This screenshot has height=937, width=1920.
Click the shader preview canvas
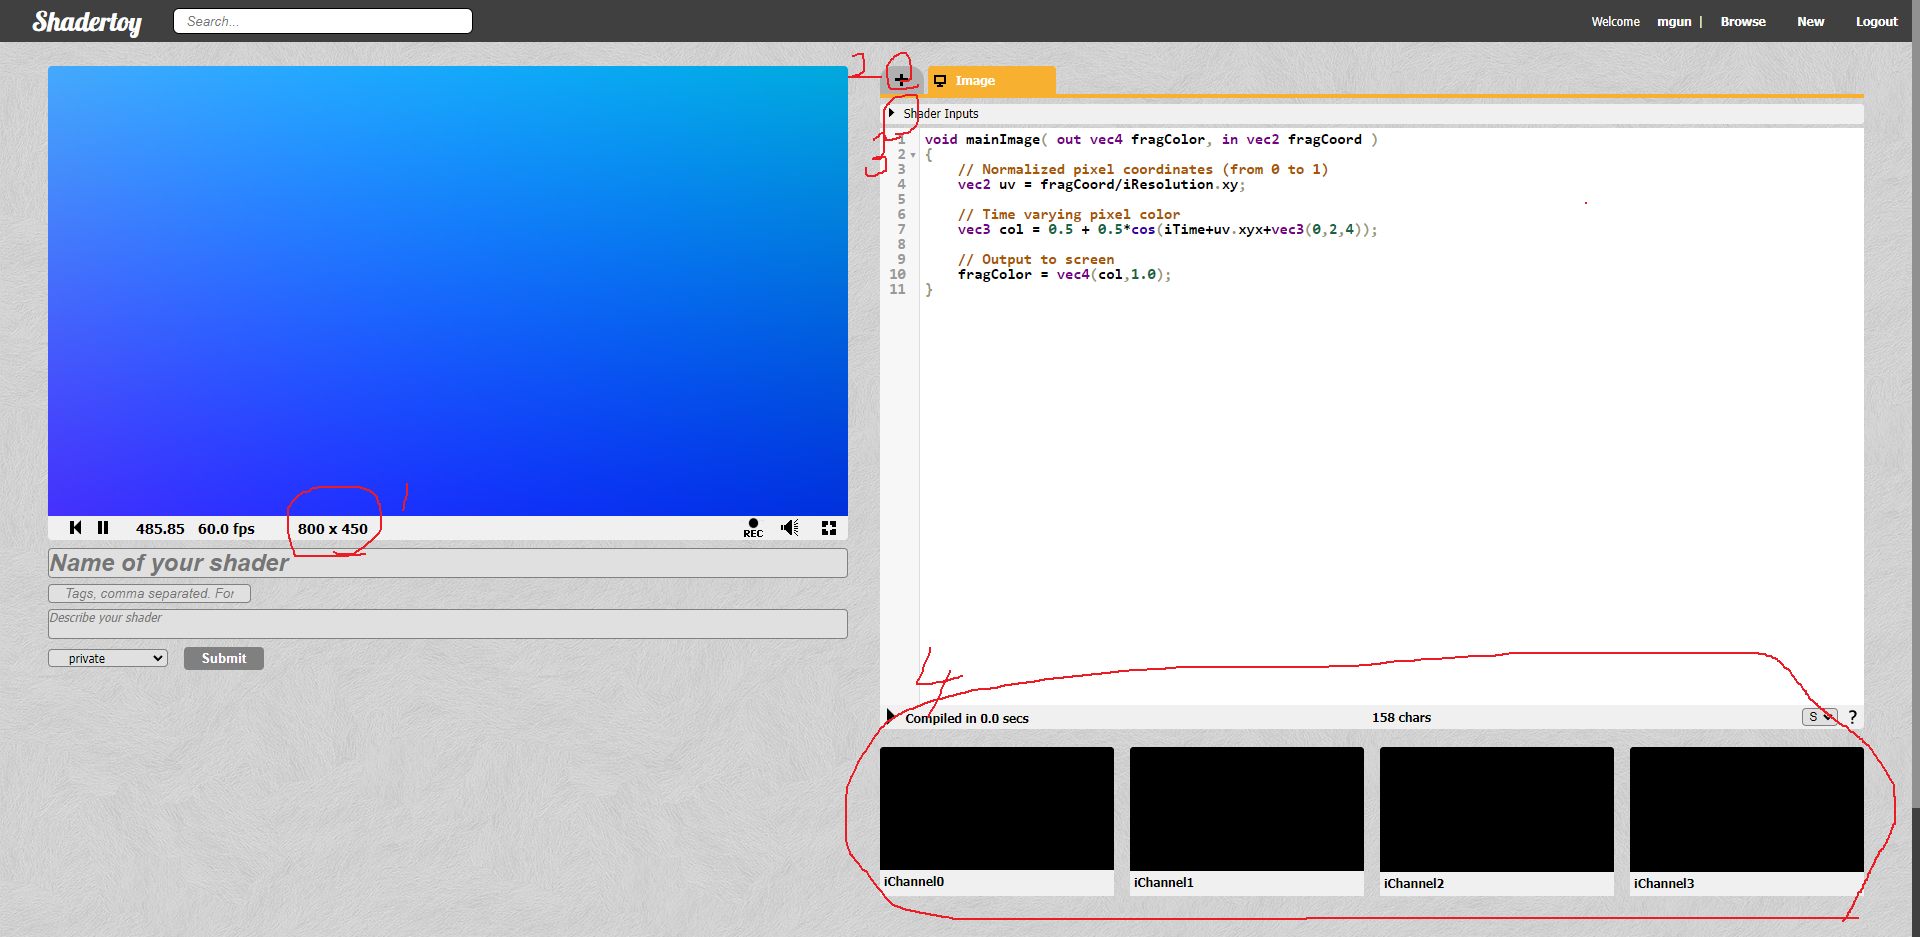pyautogui.click(x=448, y=291)
